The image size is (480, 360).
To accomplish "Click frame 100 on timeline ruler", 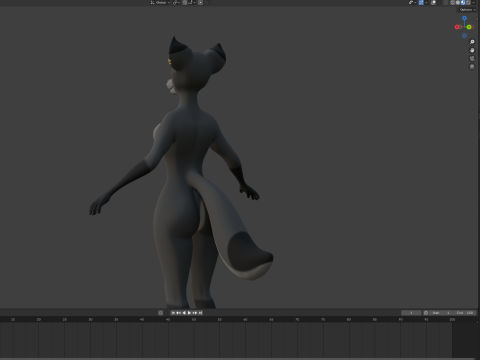I will [452, 319].
